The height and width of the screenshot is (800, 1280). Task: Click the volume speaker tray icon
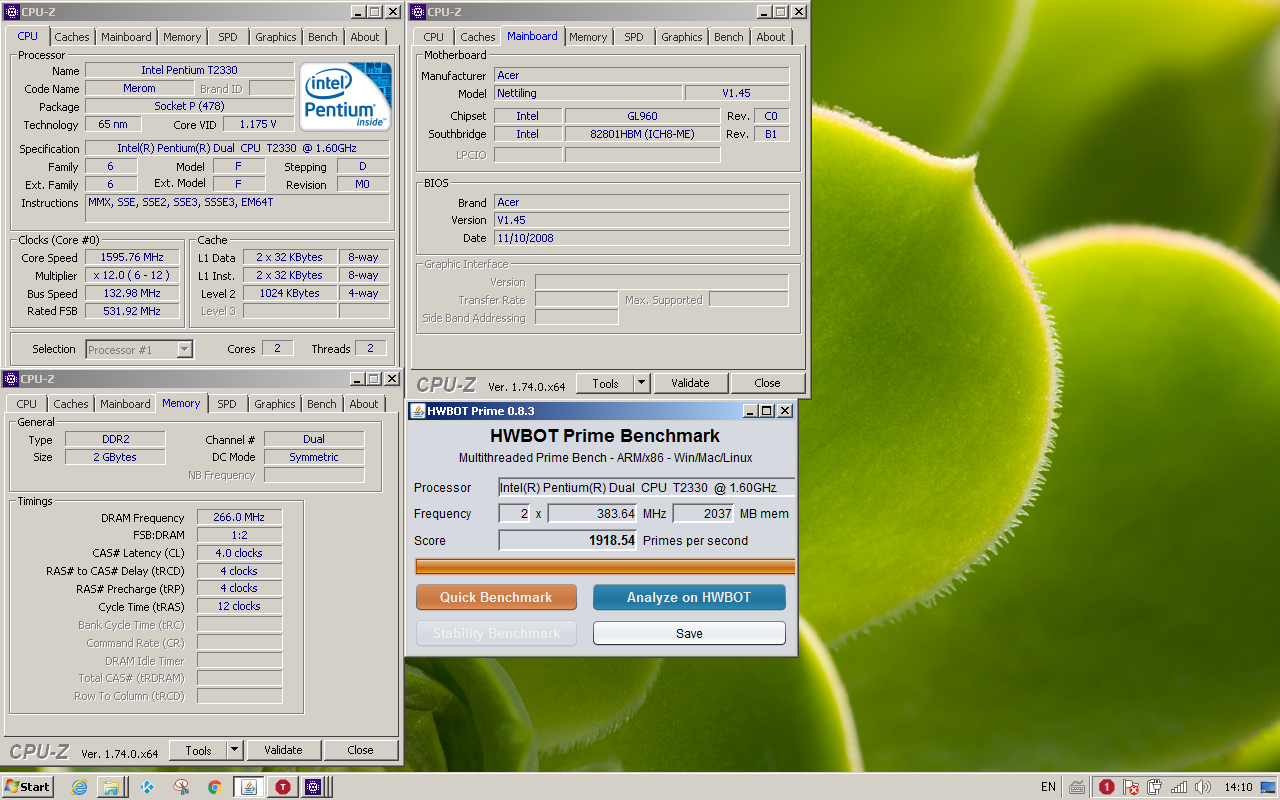click(x=1203, y=787)
